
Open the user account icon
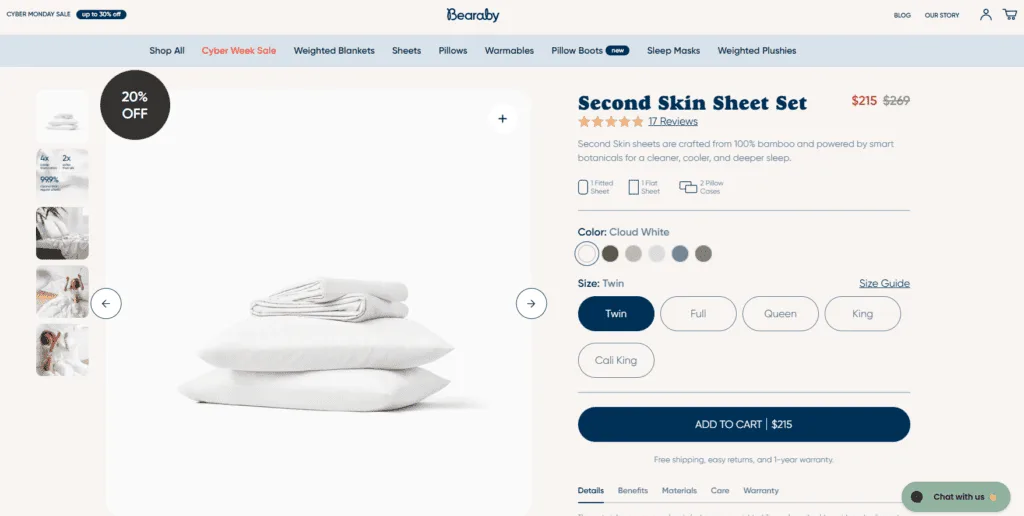985,14
